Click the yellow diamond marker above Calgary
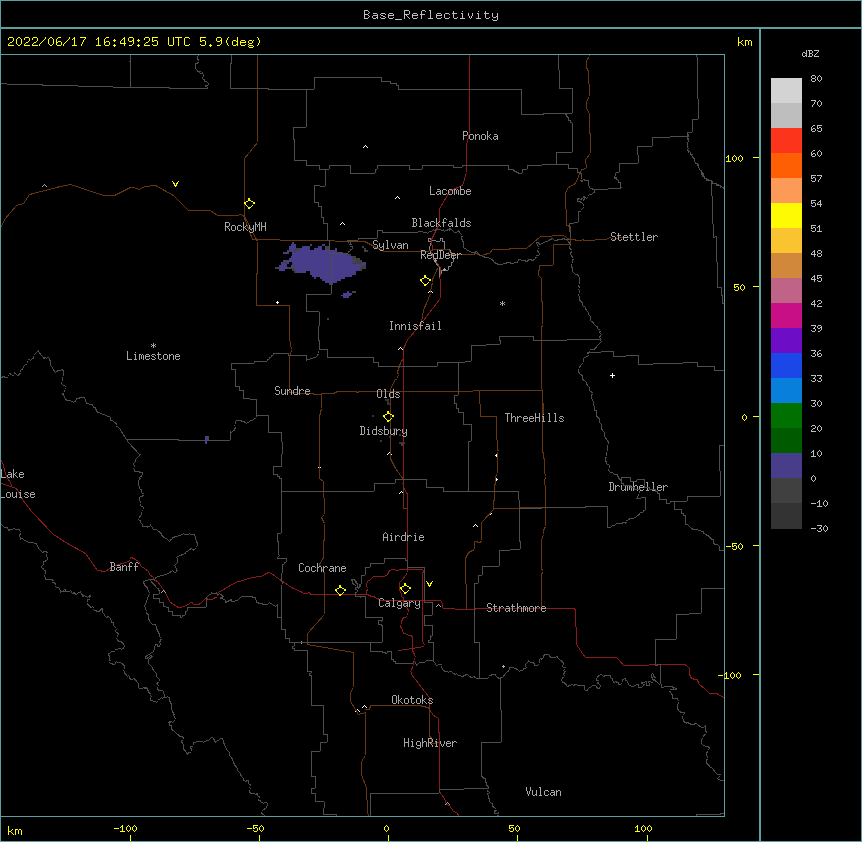The height and width of the screenshot is (842, 862). coord(405,589)
